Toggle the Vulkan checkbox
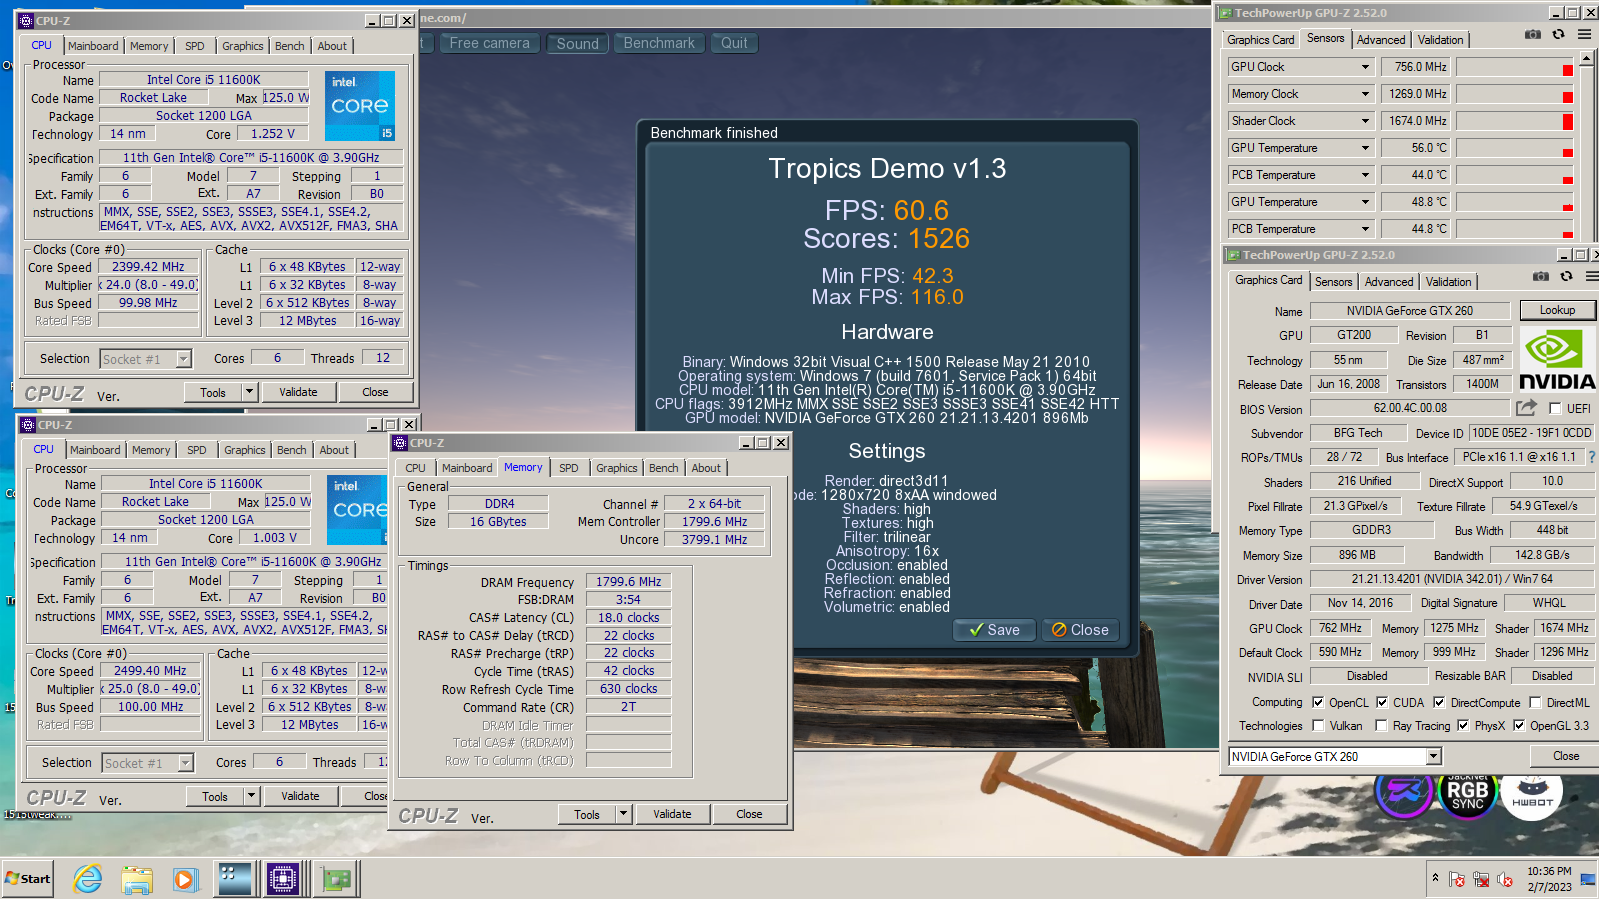Screen dimensions: 1599x899 point(1318,725)
